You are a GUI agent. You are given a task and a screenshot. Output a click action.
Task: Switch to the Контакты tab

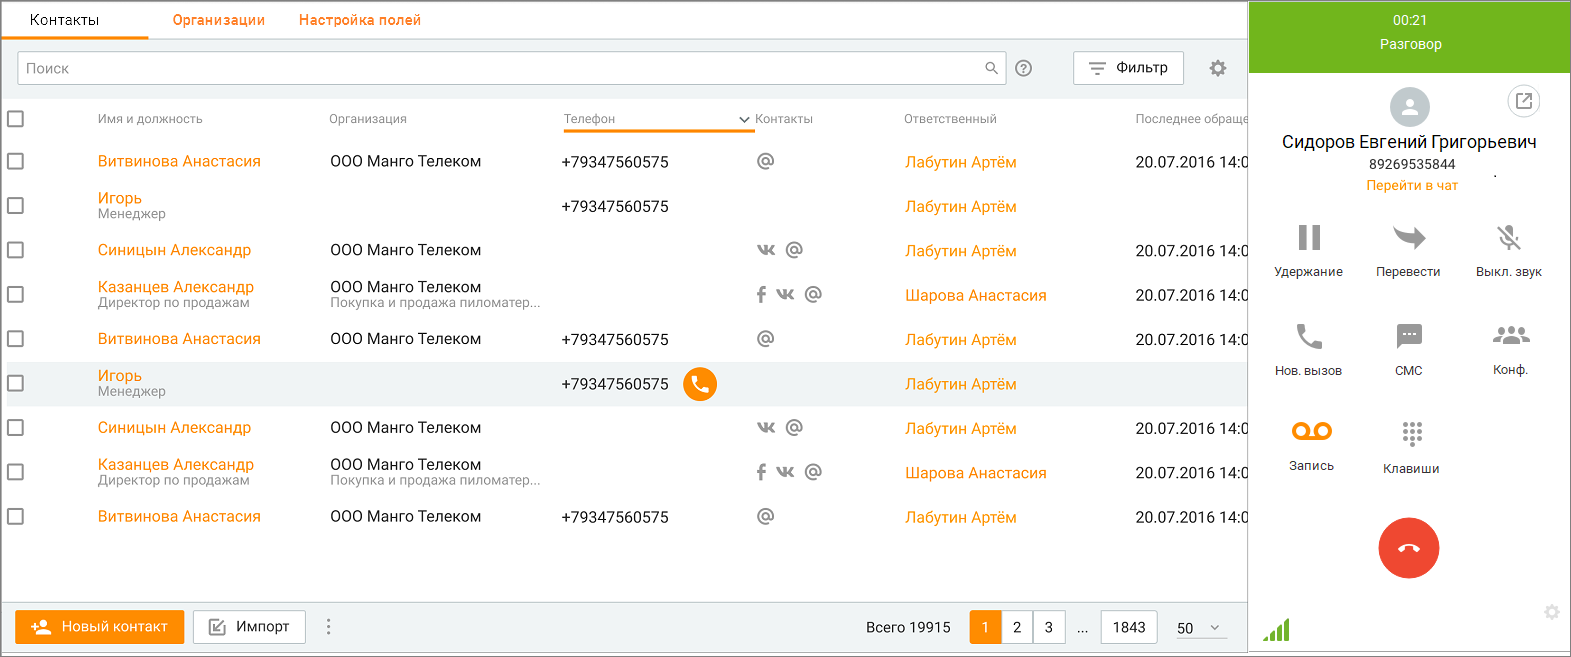tap(65, 20)
